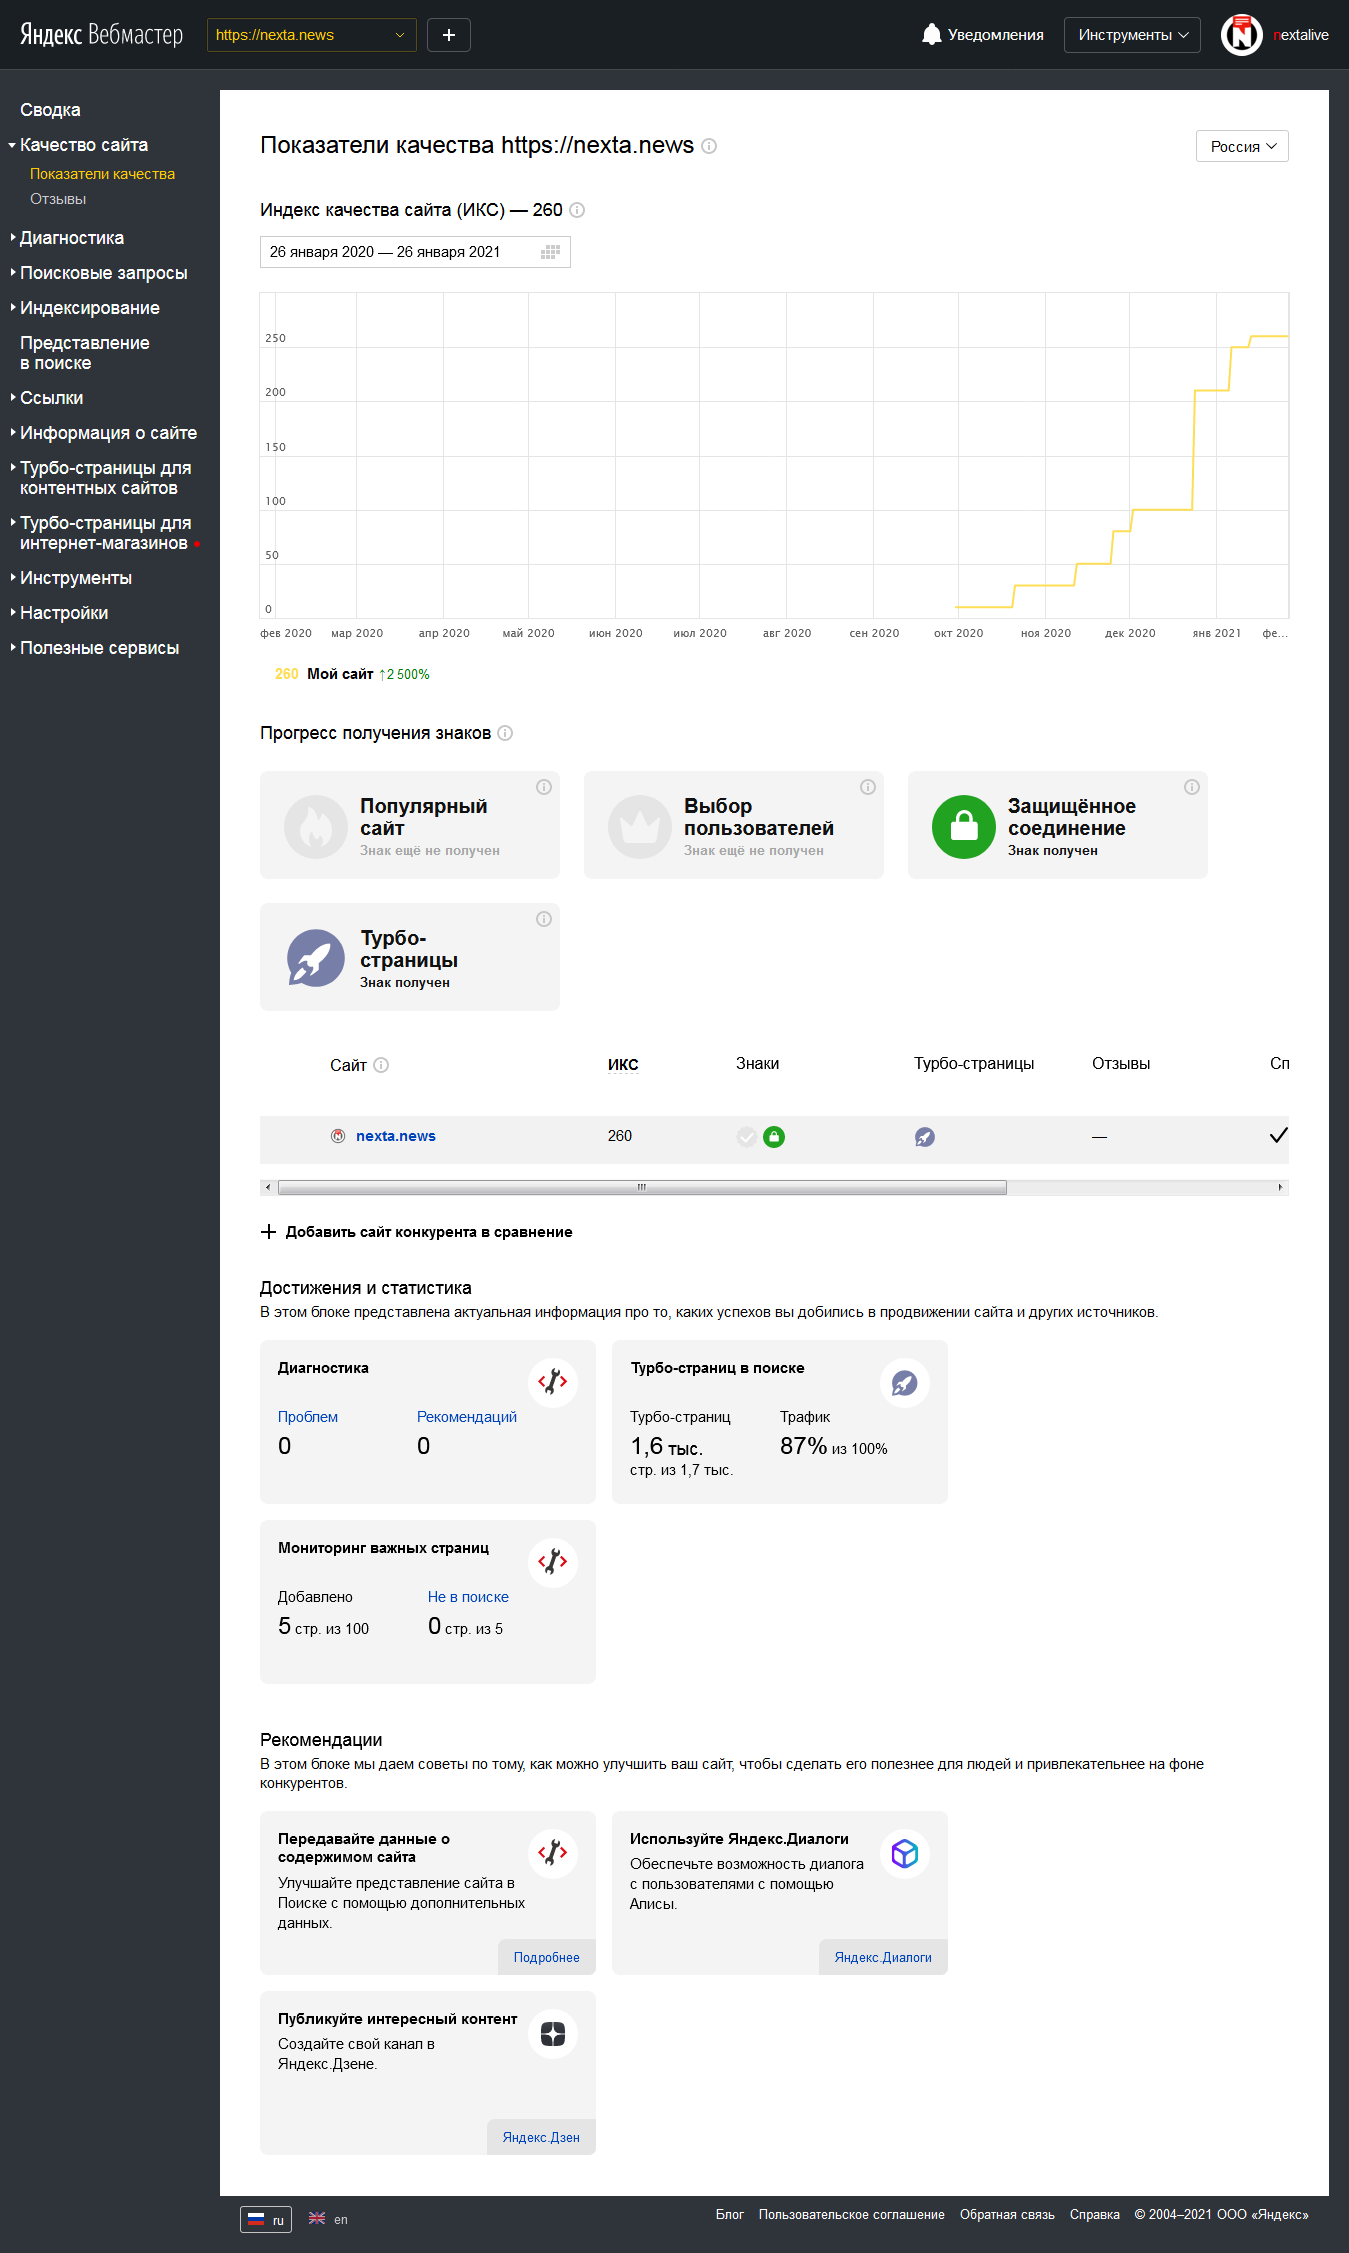Select the ru language option
Screen dimensions: 1349x2253
pyautogui.click(x=266, y=2219)
